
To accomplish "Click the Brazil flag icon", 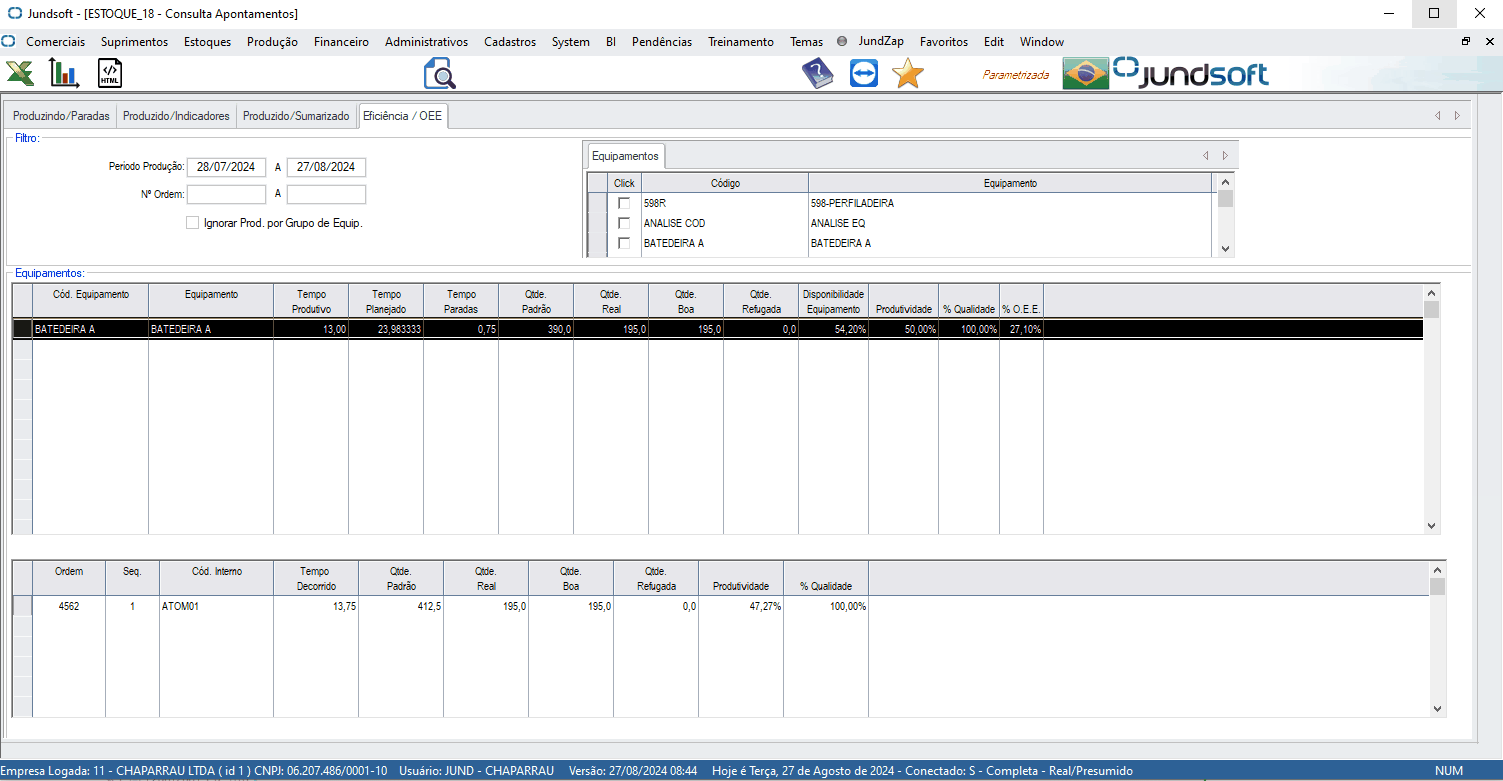I will click(x=1085, y=73).
